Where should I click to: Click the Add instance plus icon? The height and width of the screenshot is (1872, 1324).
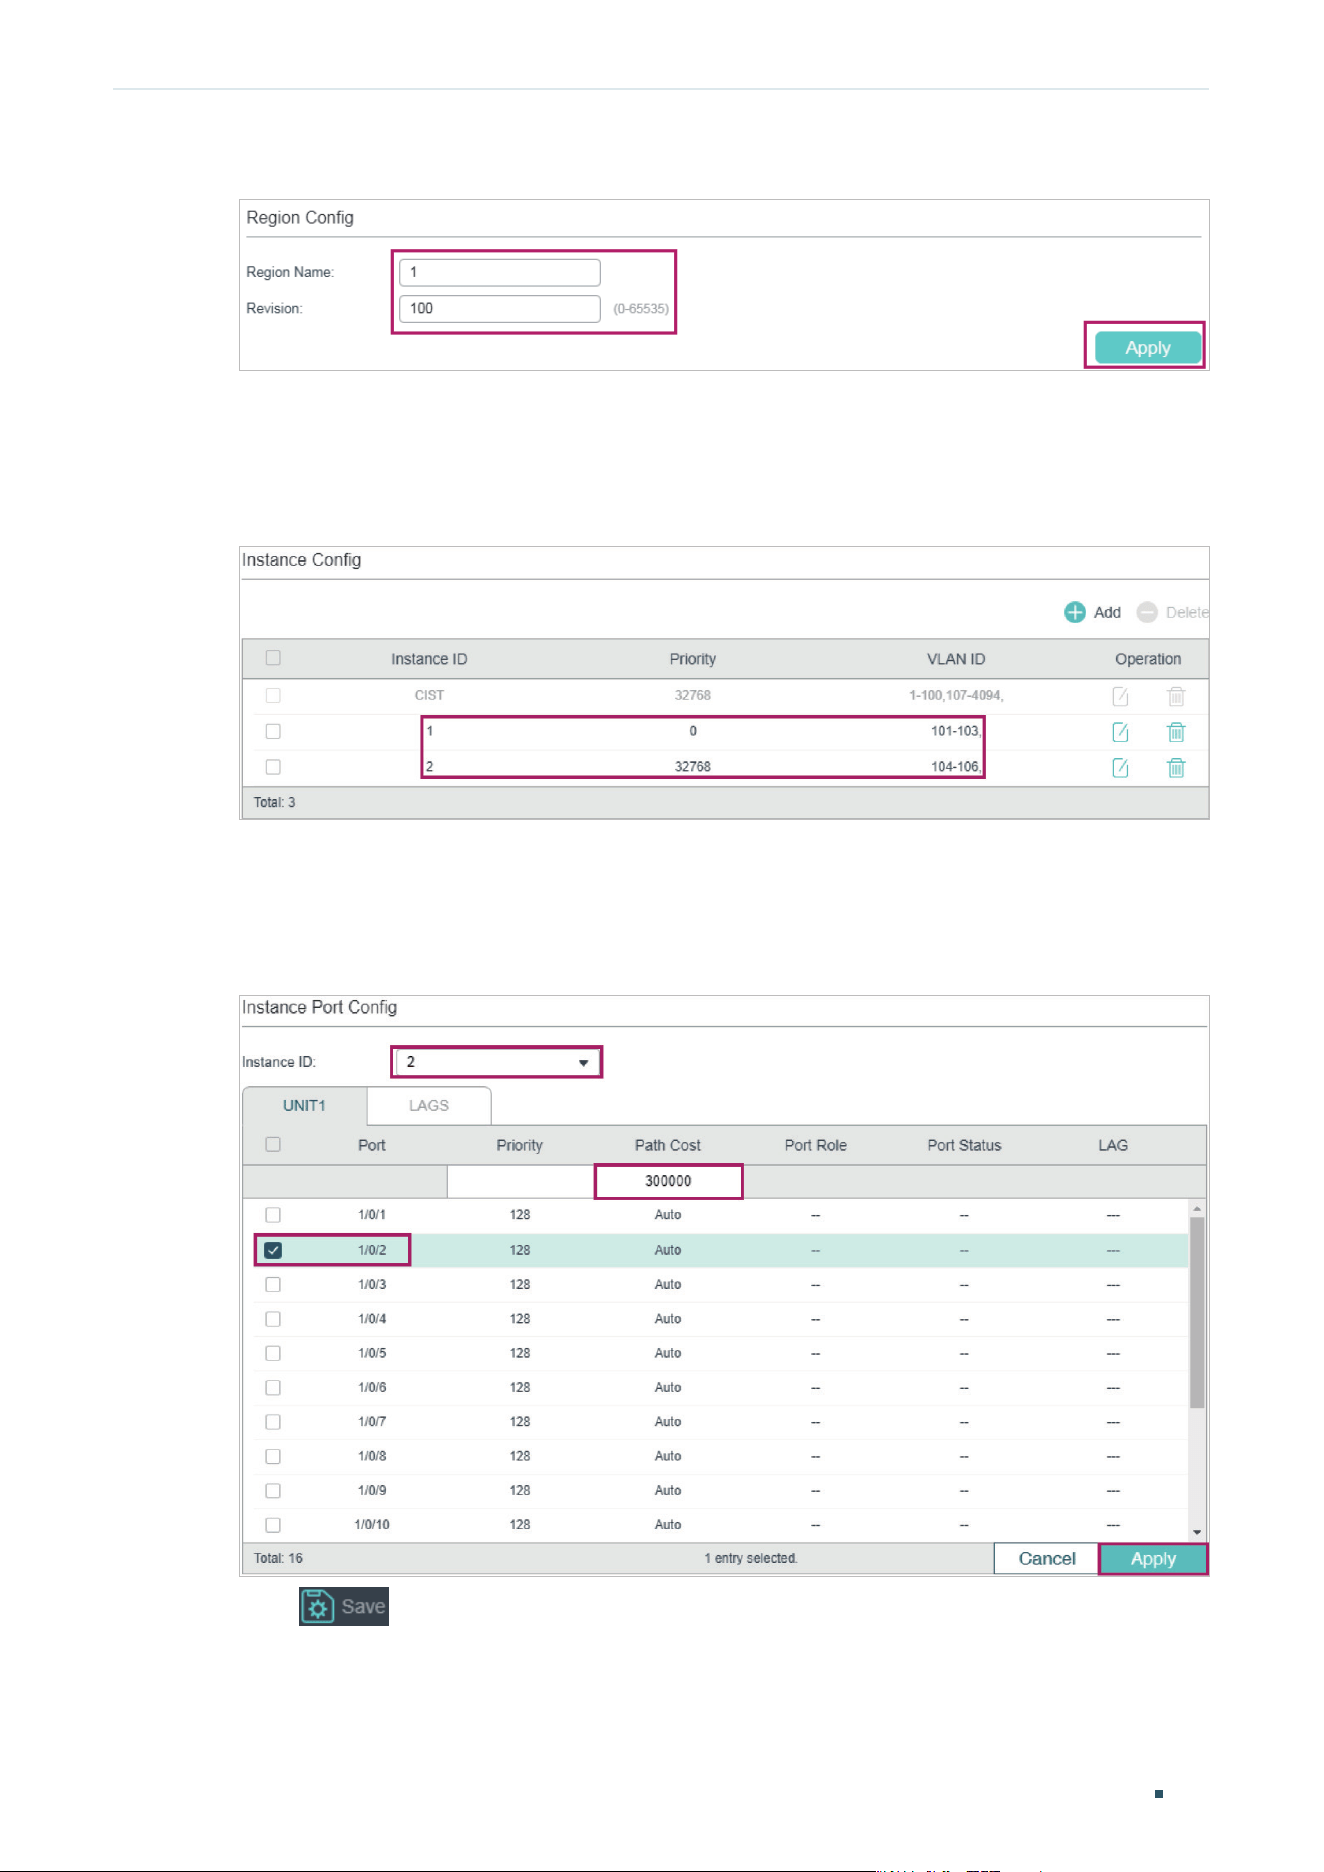[1074, 612]
